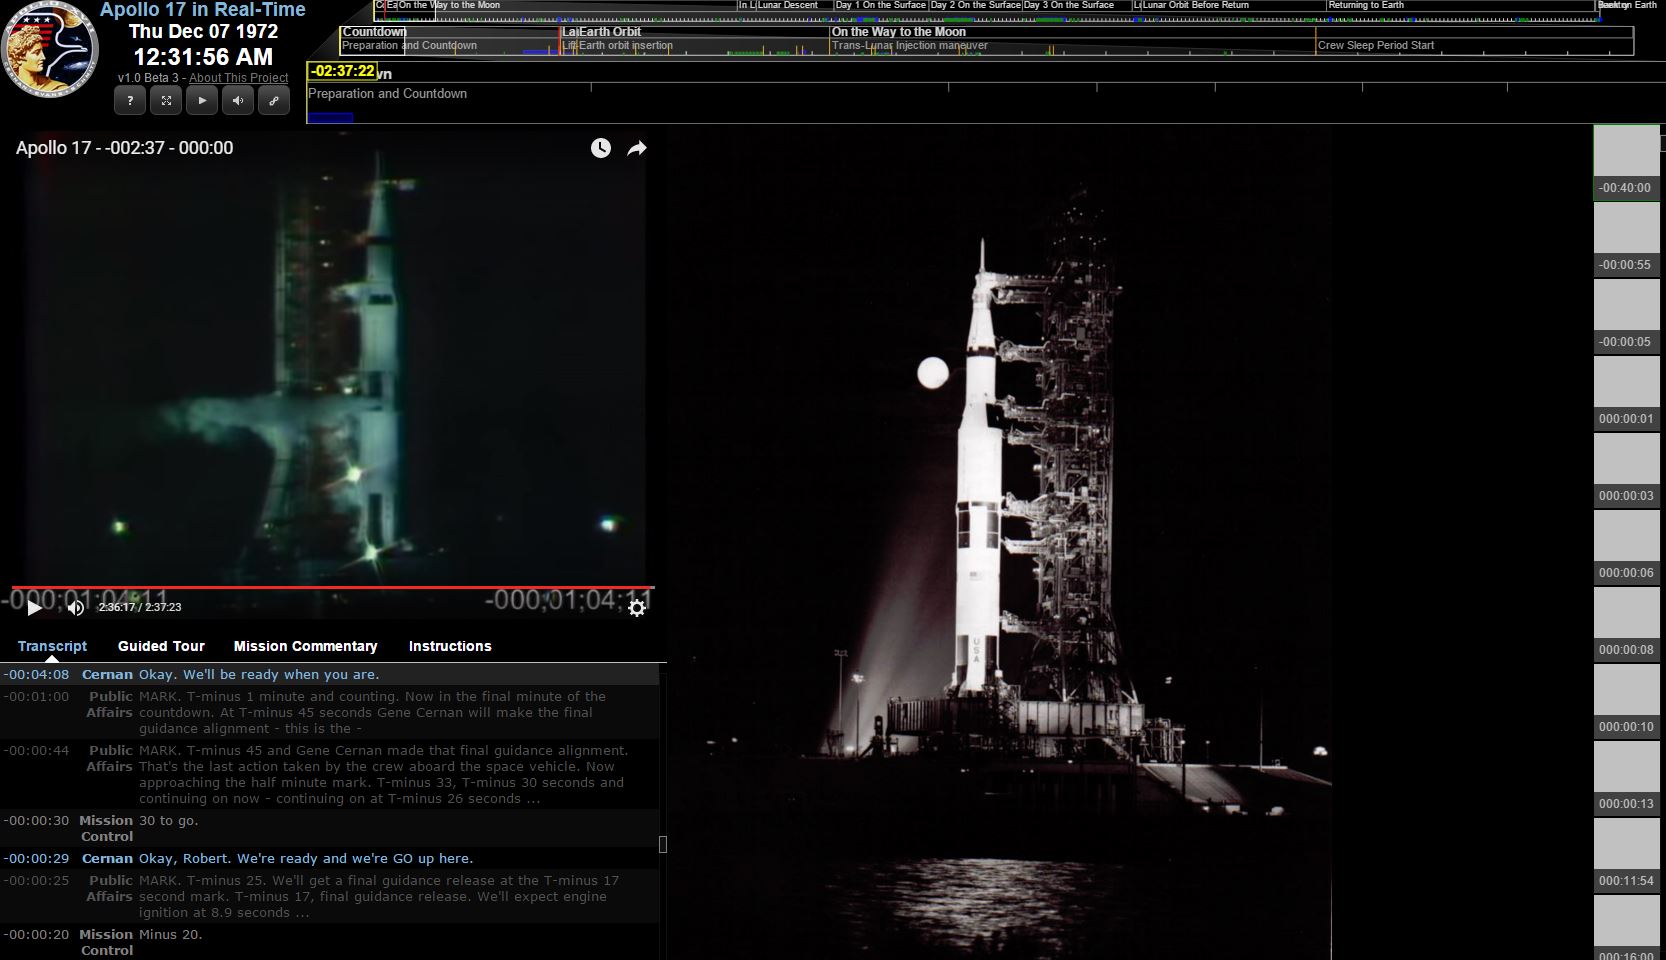Select photo thumbnail labeled 000:00:08
The width and height of the screenshot is (1666, 960).
1626,624
